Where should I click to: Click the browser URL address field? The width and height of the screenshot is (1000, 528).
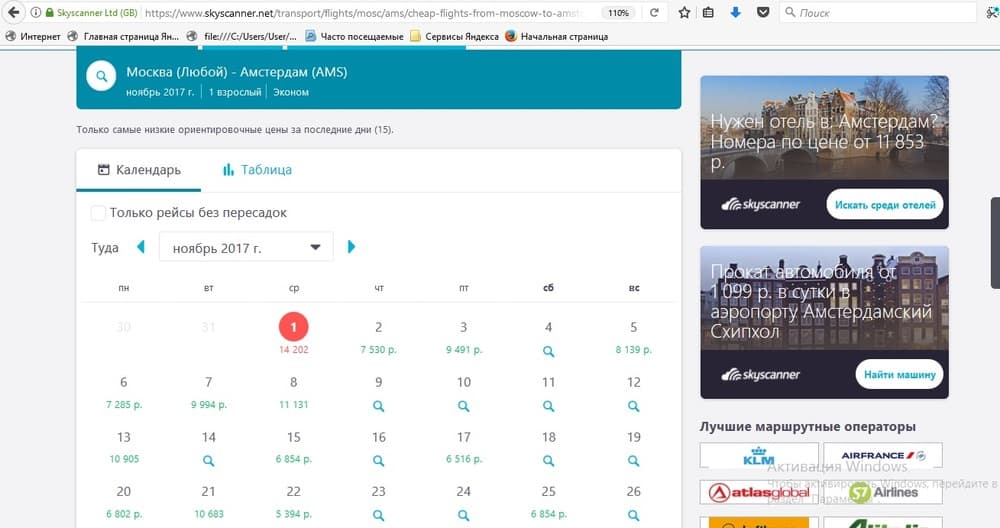(364, 13)
